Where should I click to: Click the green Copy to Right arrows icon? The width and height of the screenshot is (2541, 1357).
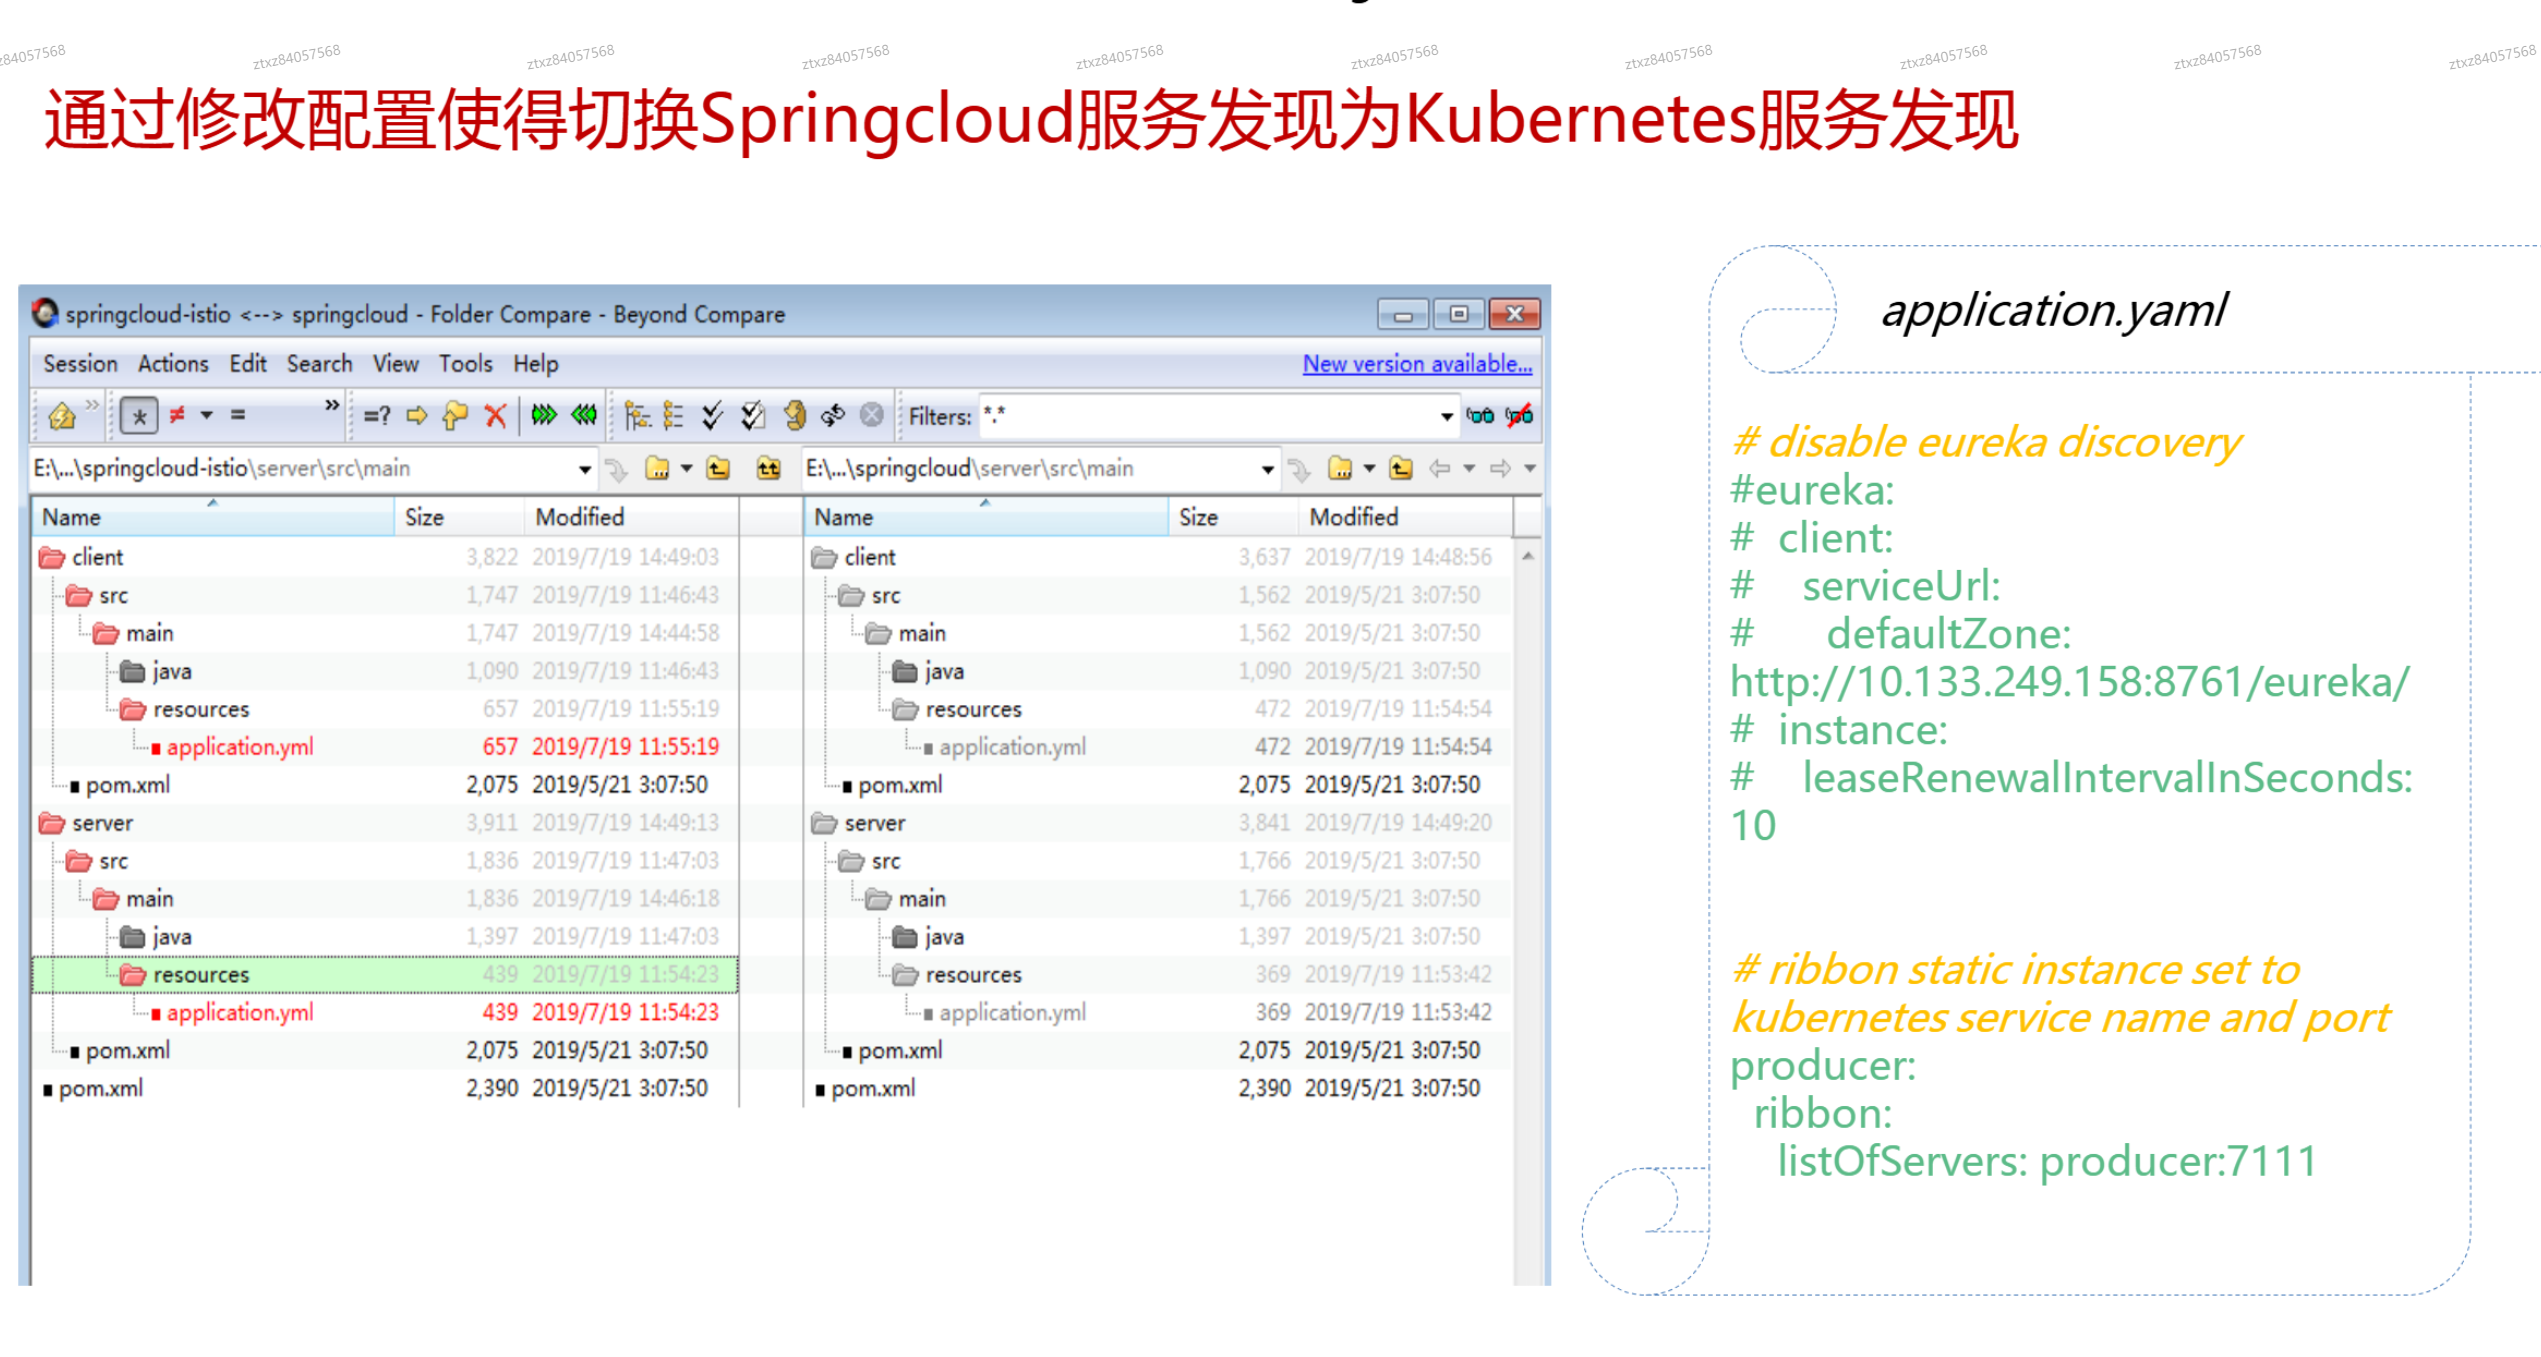[544, 415]
